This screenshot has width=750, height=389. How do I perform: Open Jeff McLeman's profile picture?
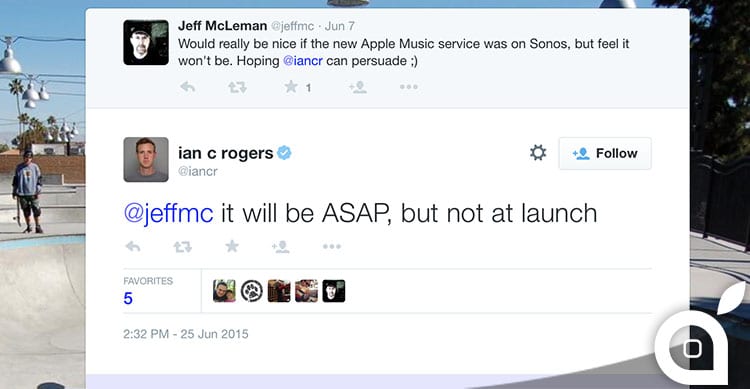point(146,43)
